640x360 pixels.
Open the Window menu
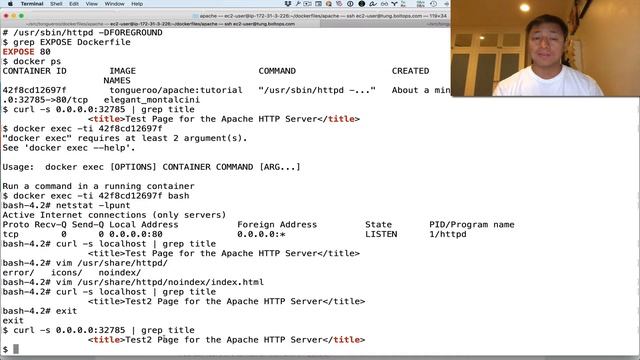click(114, 4)
